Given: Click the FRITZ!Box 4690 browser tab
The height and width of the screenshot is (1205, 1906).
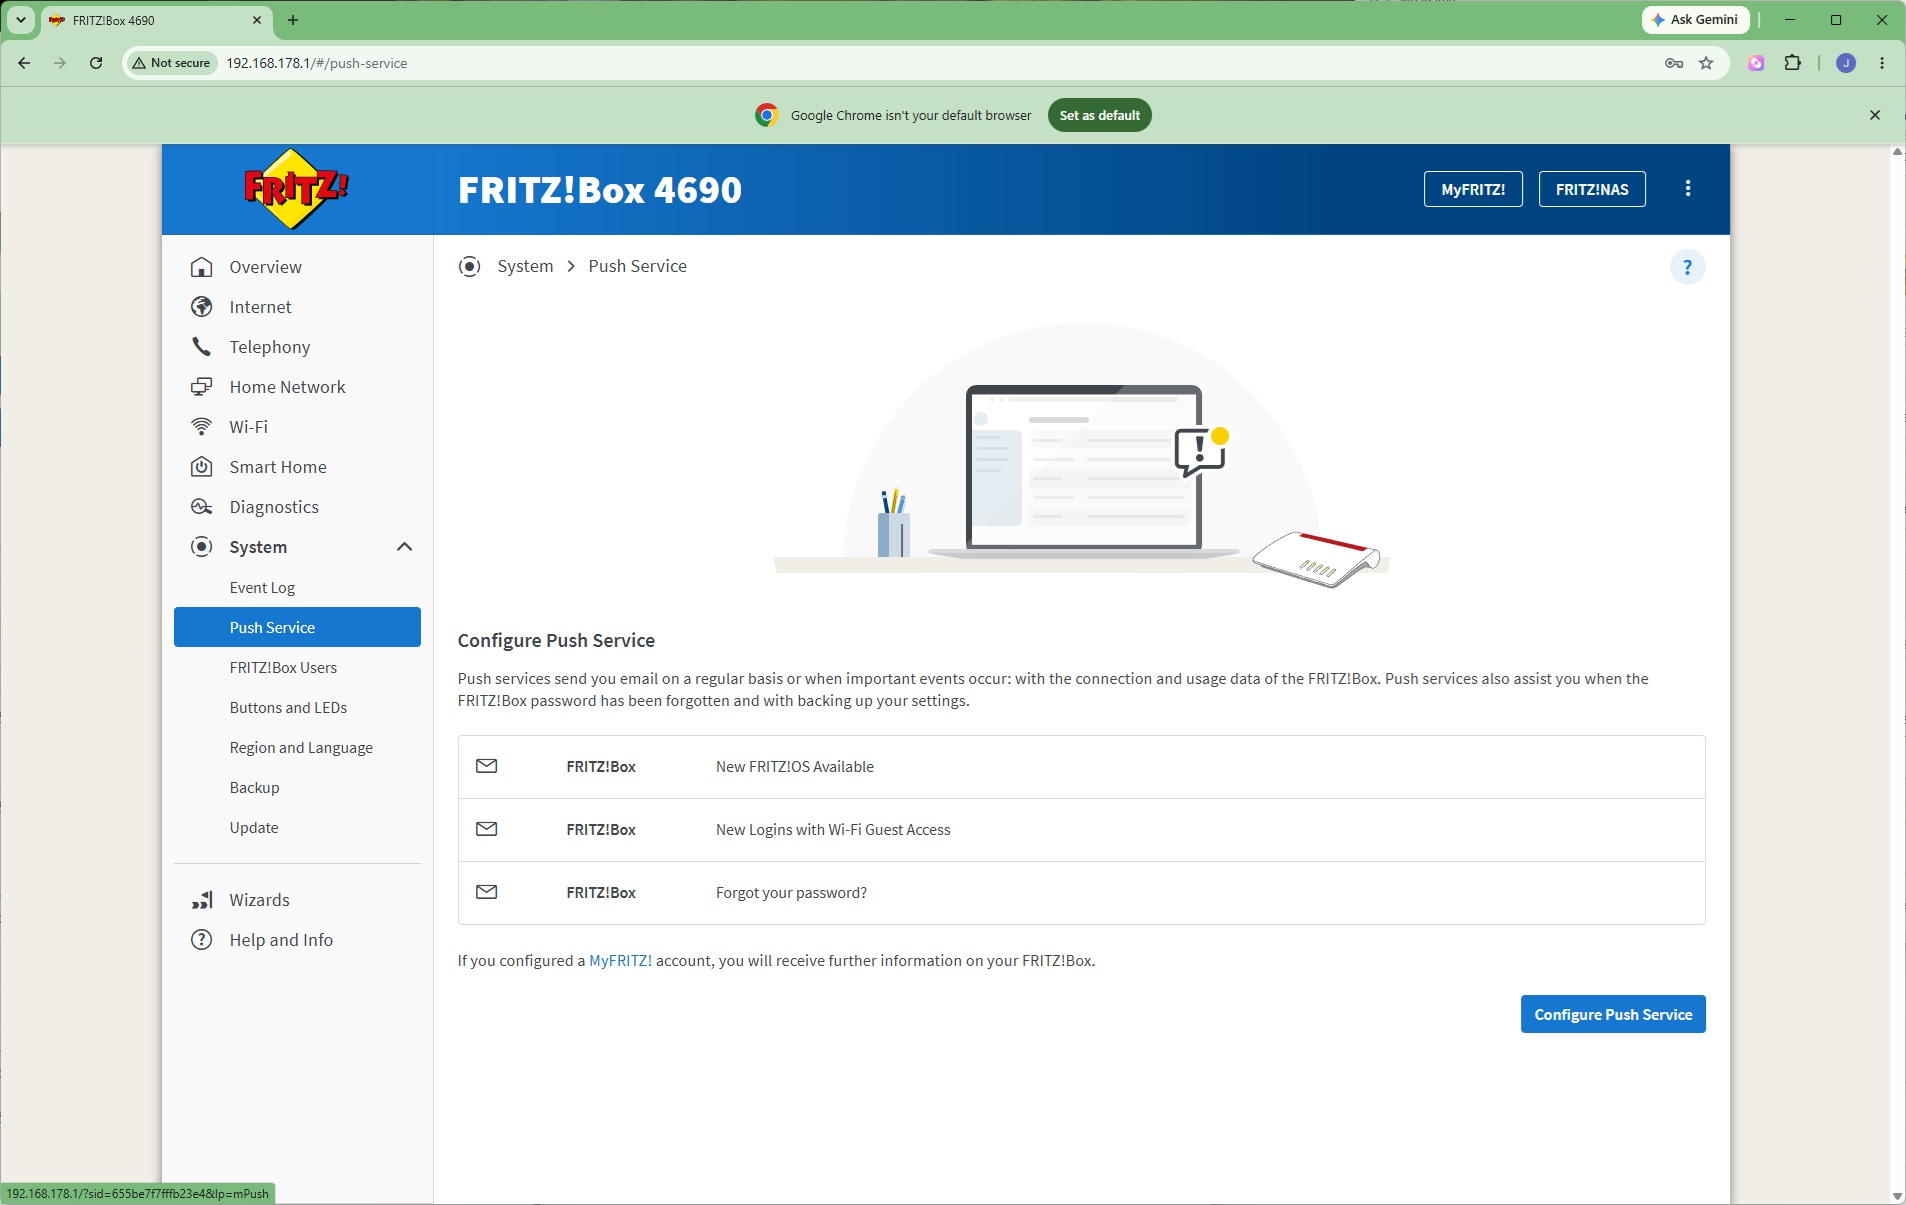Looking at the screenshot, I should (155, 20).
